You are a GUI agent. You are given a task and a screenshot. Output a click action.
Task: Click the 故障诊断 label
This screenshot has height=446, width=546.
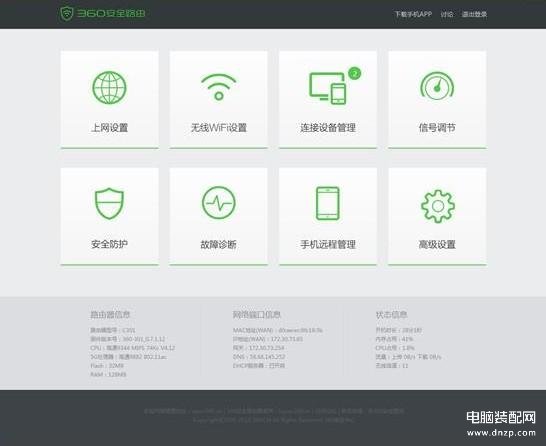click(x=218, y=244)
